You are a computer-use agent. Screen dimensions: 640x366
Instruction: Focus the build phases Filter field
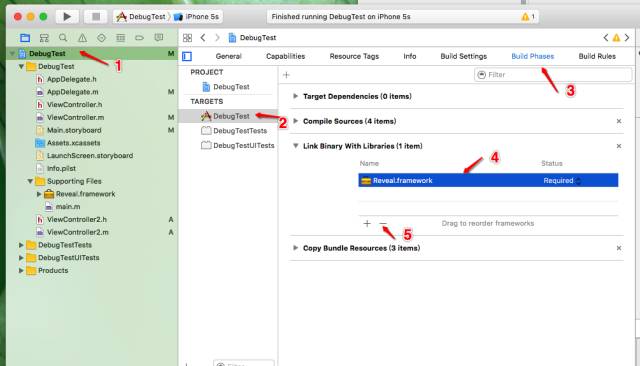point(553,75)
